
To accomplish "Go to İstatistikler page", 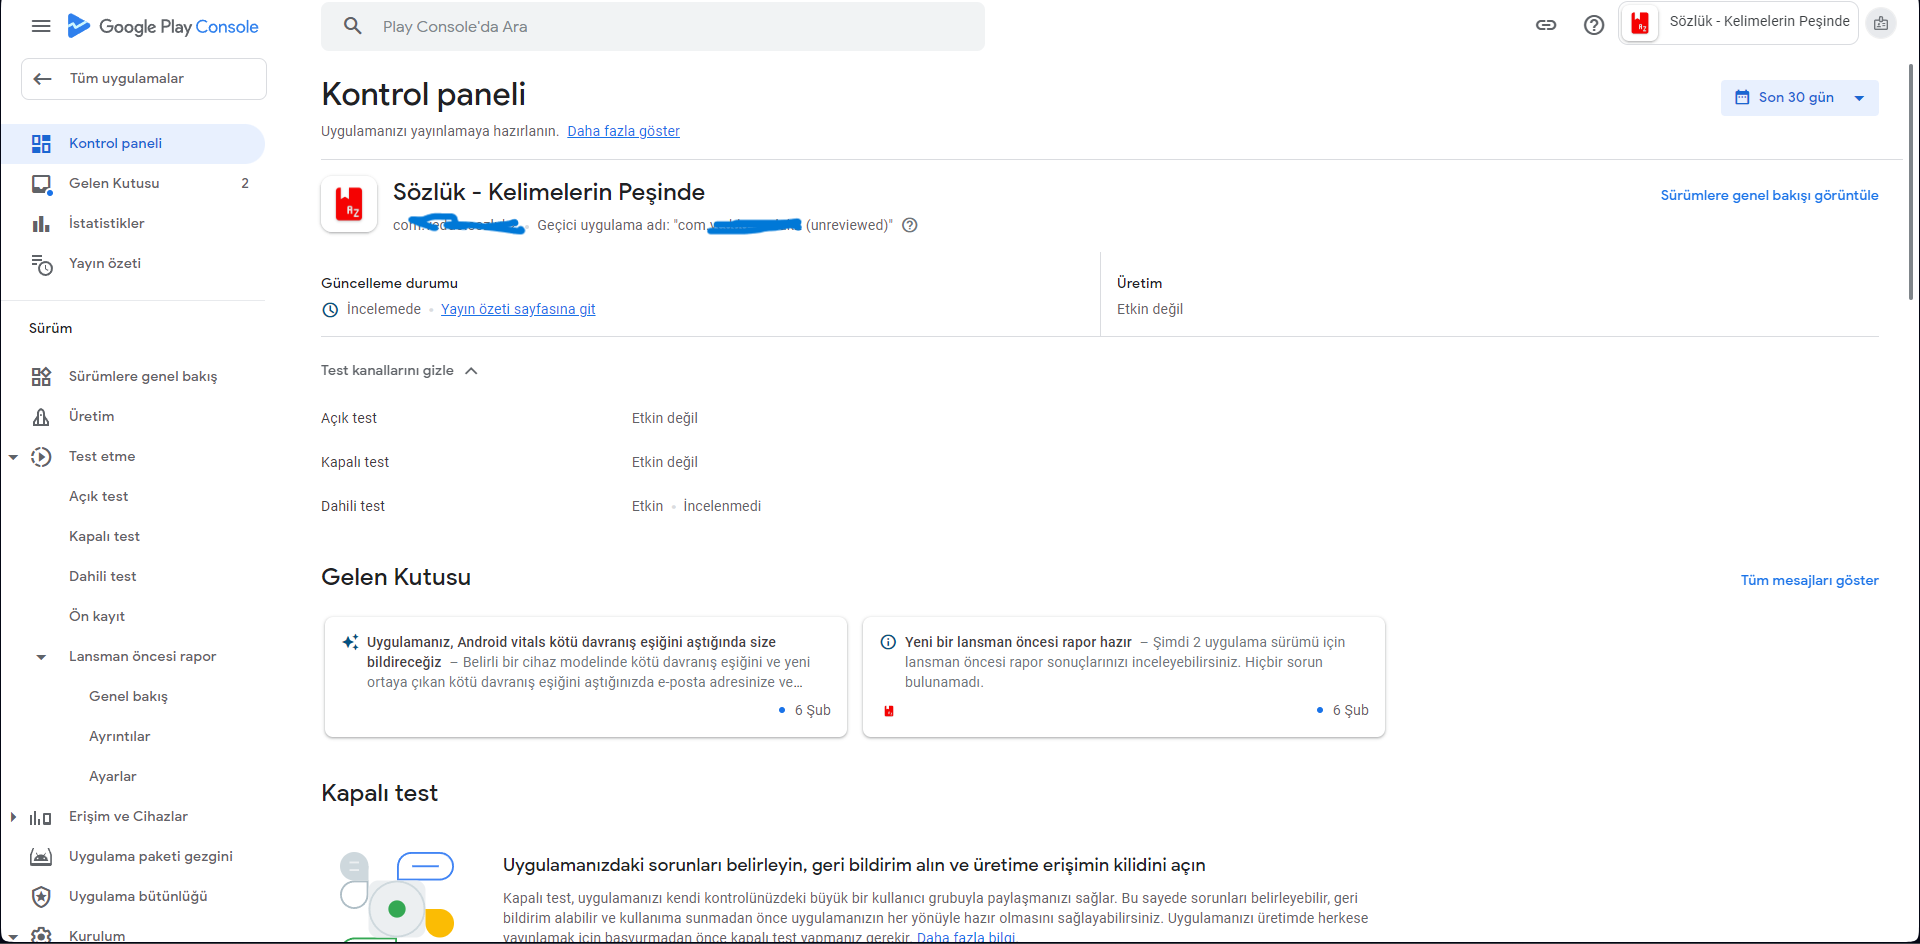I will pyautogui.click(x=133, y=224).
